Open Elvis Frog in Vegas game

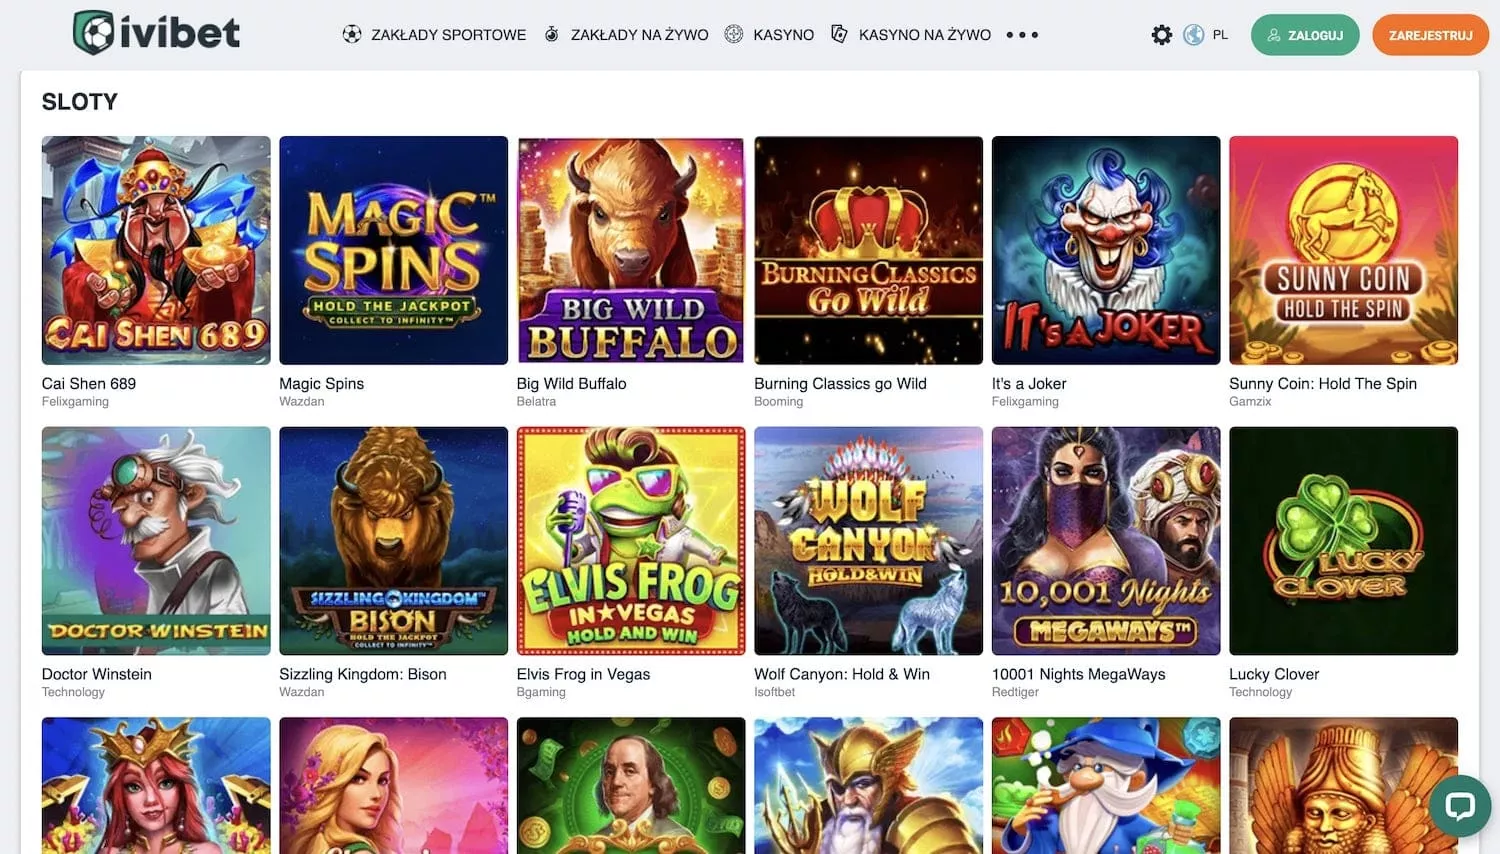pyautogui.click(x=631, y=541)
